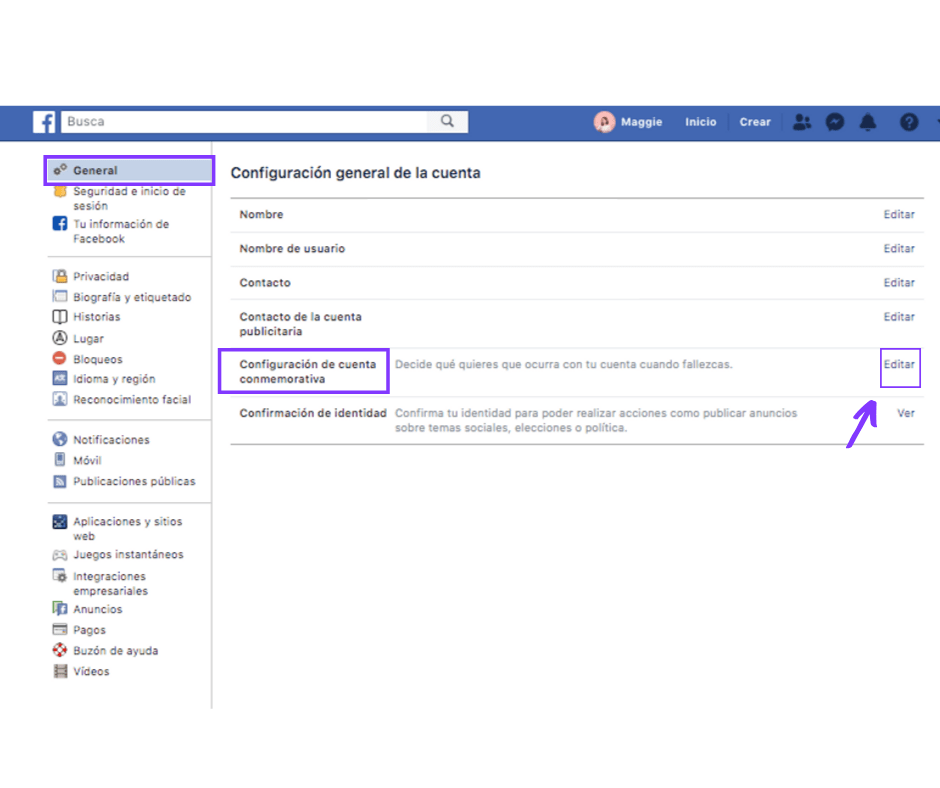The height and width of the screenshot is (788, 940).
Task: Click the Publicaciones públicas feed icon
Action: pos(60,481)
